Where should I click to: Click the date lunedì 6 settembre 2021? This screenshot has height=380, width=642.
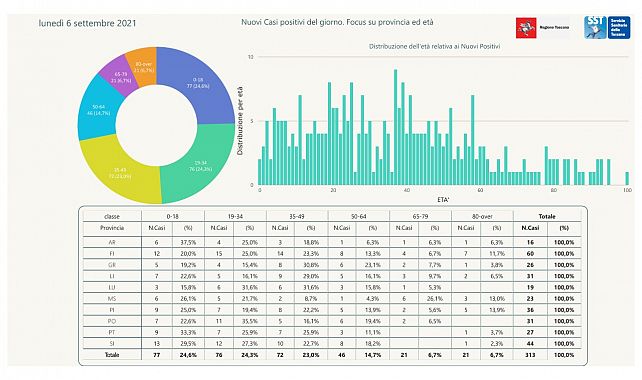pos(87,23)
